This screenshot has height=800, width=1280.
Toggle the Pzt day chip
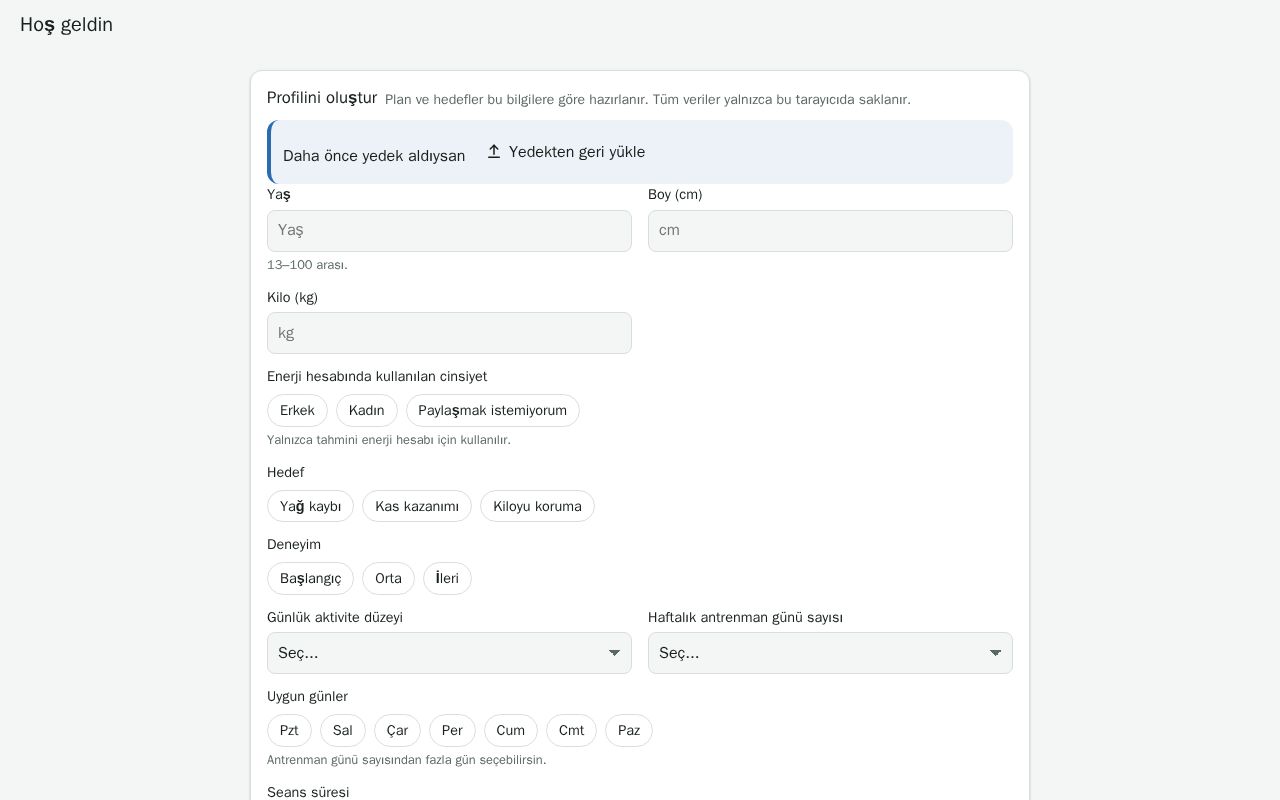289,731
